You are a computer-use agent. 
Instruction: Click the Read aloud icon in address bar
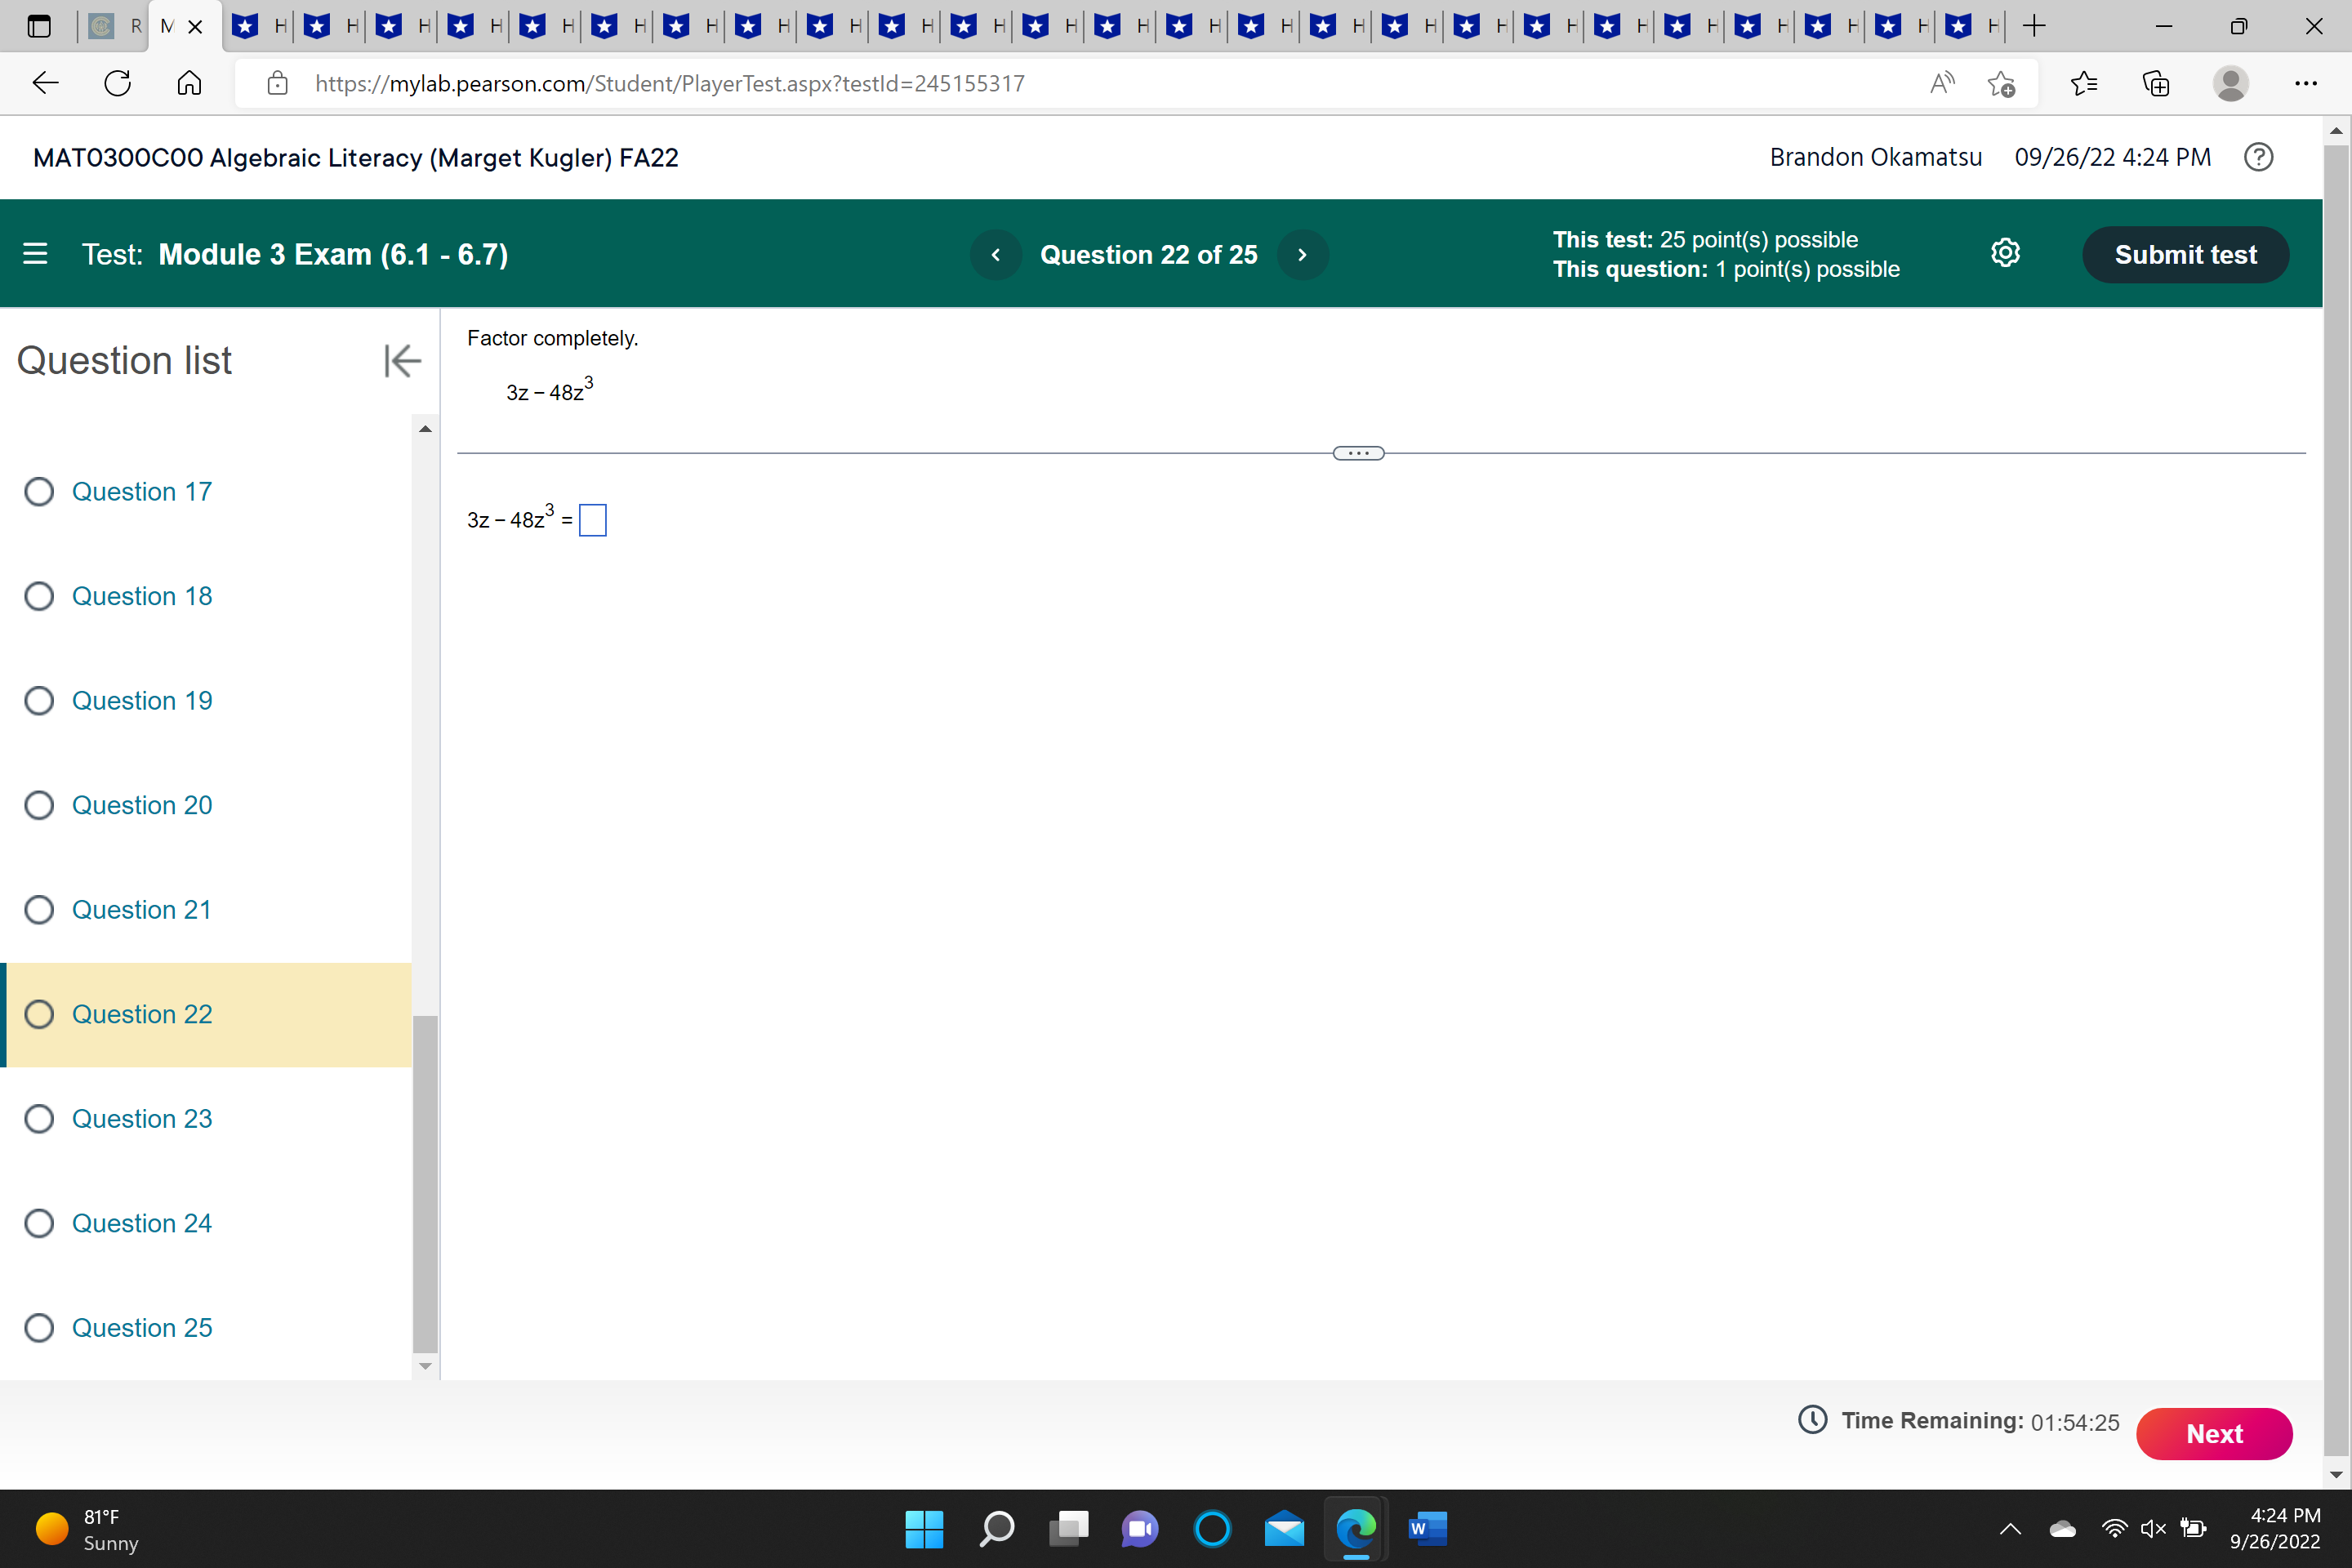point(1941,83)
